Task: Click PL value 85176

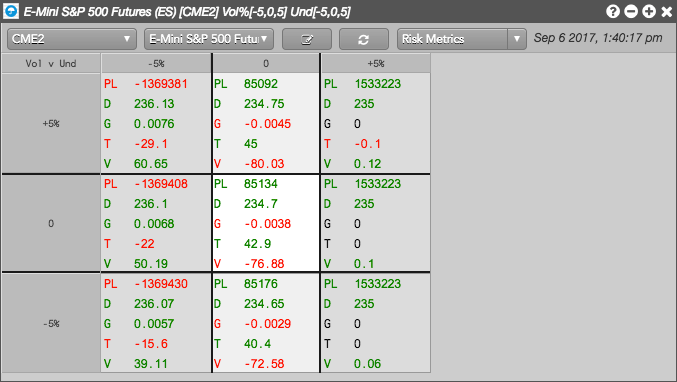Action: click(x=261, y=284)
